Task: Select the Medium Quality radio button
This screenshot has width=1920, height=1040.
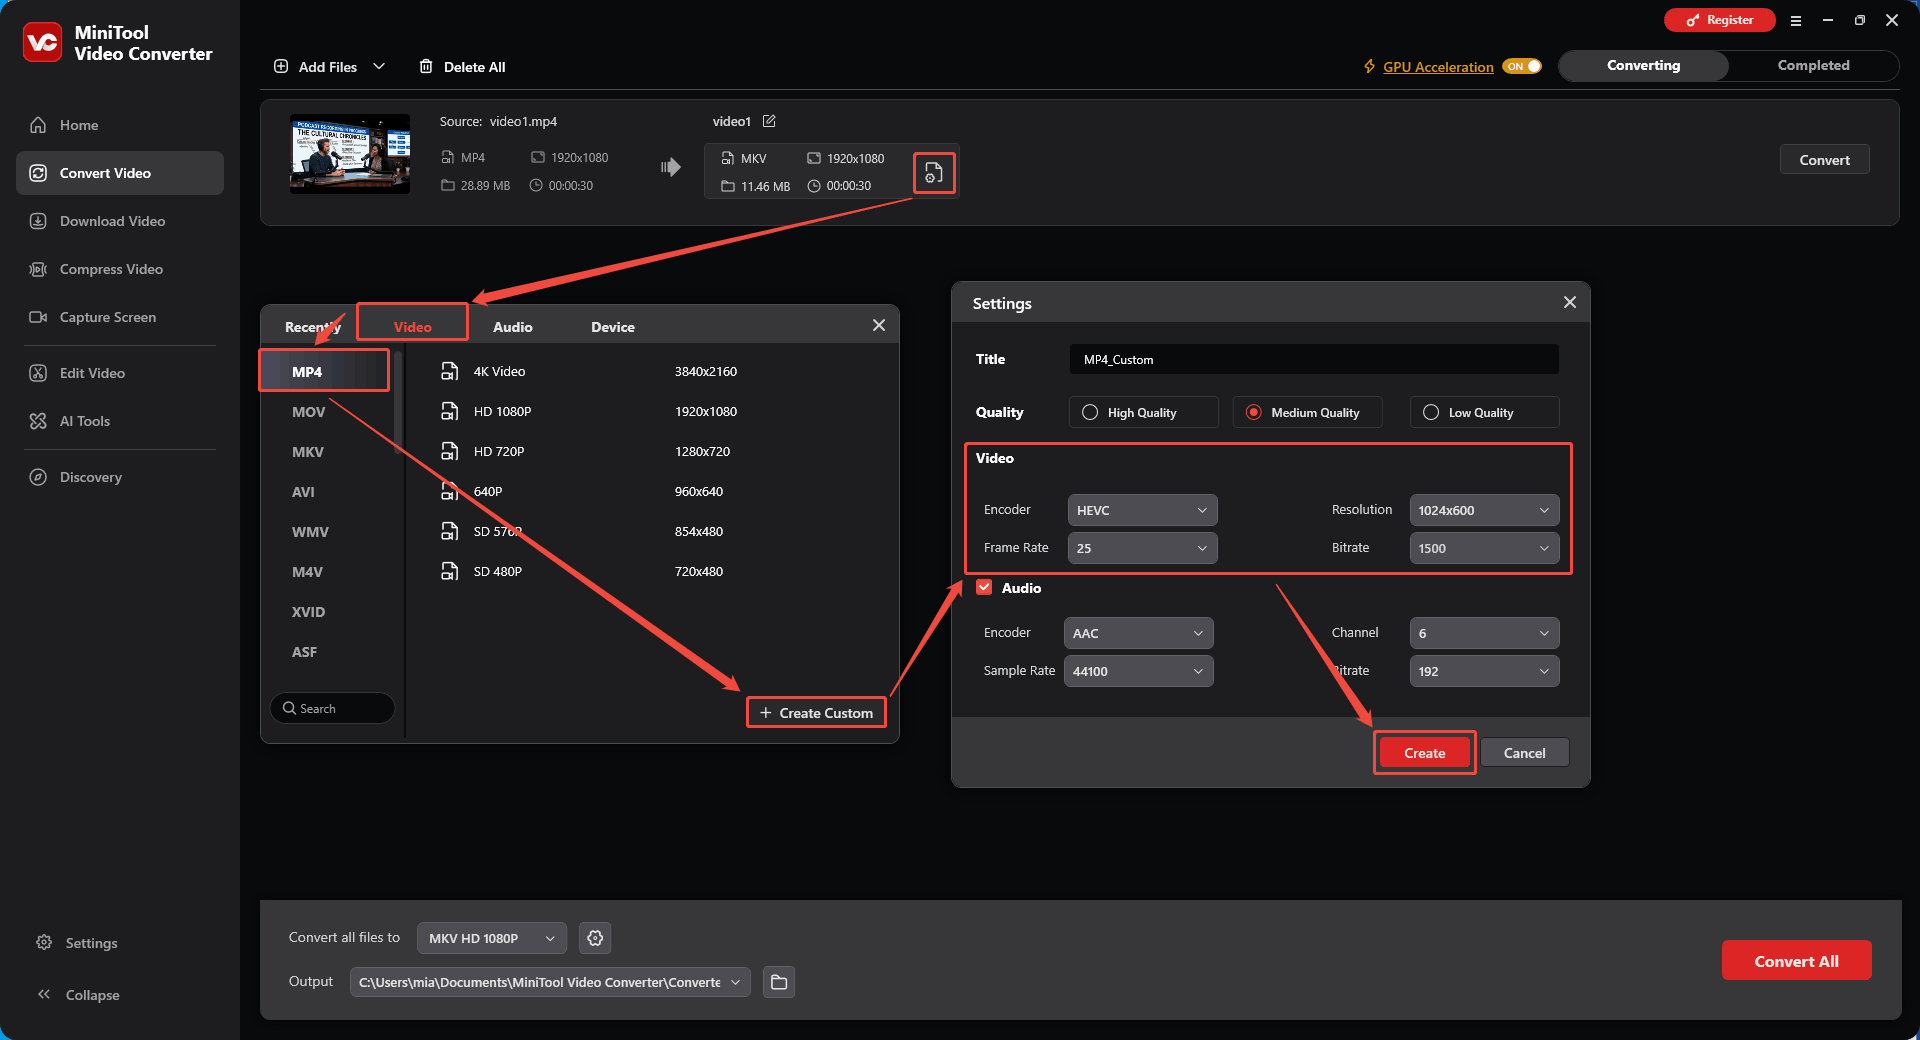Action: point(1253,412)
